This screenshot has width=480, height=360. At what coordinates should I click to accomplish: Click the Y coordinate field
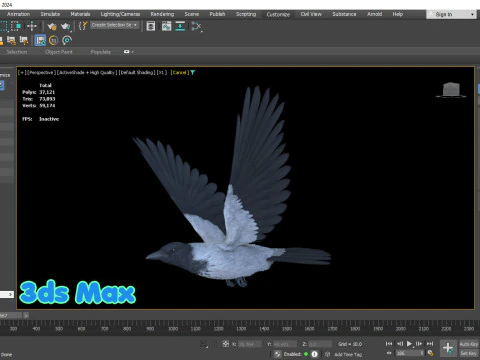285,344
